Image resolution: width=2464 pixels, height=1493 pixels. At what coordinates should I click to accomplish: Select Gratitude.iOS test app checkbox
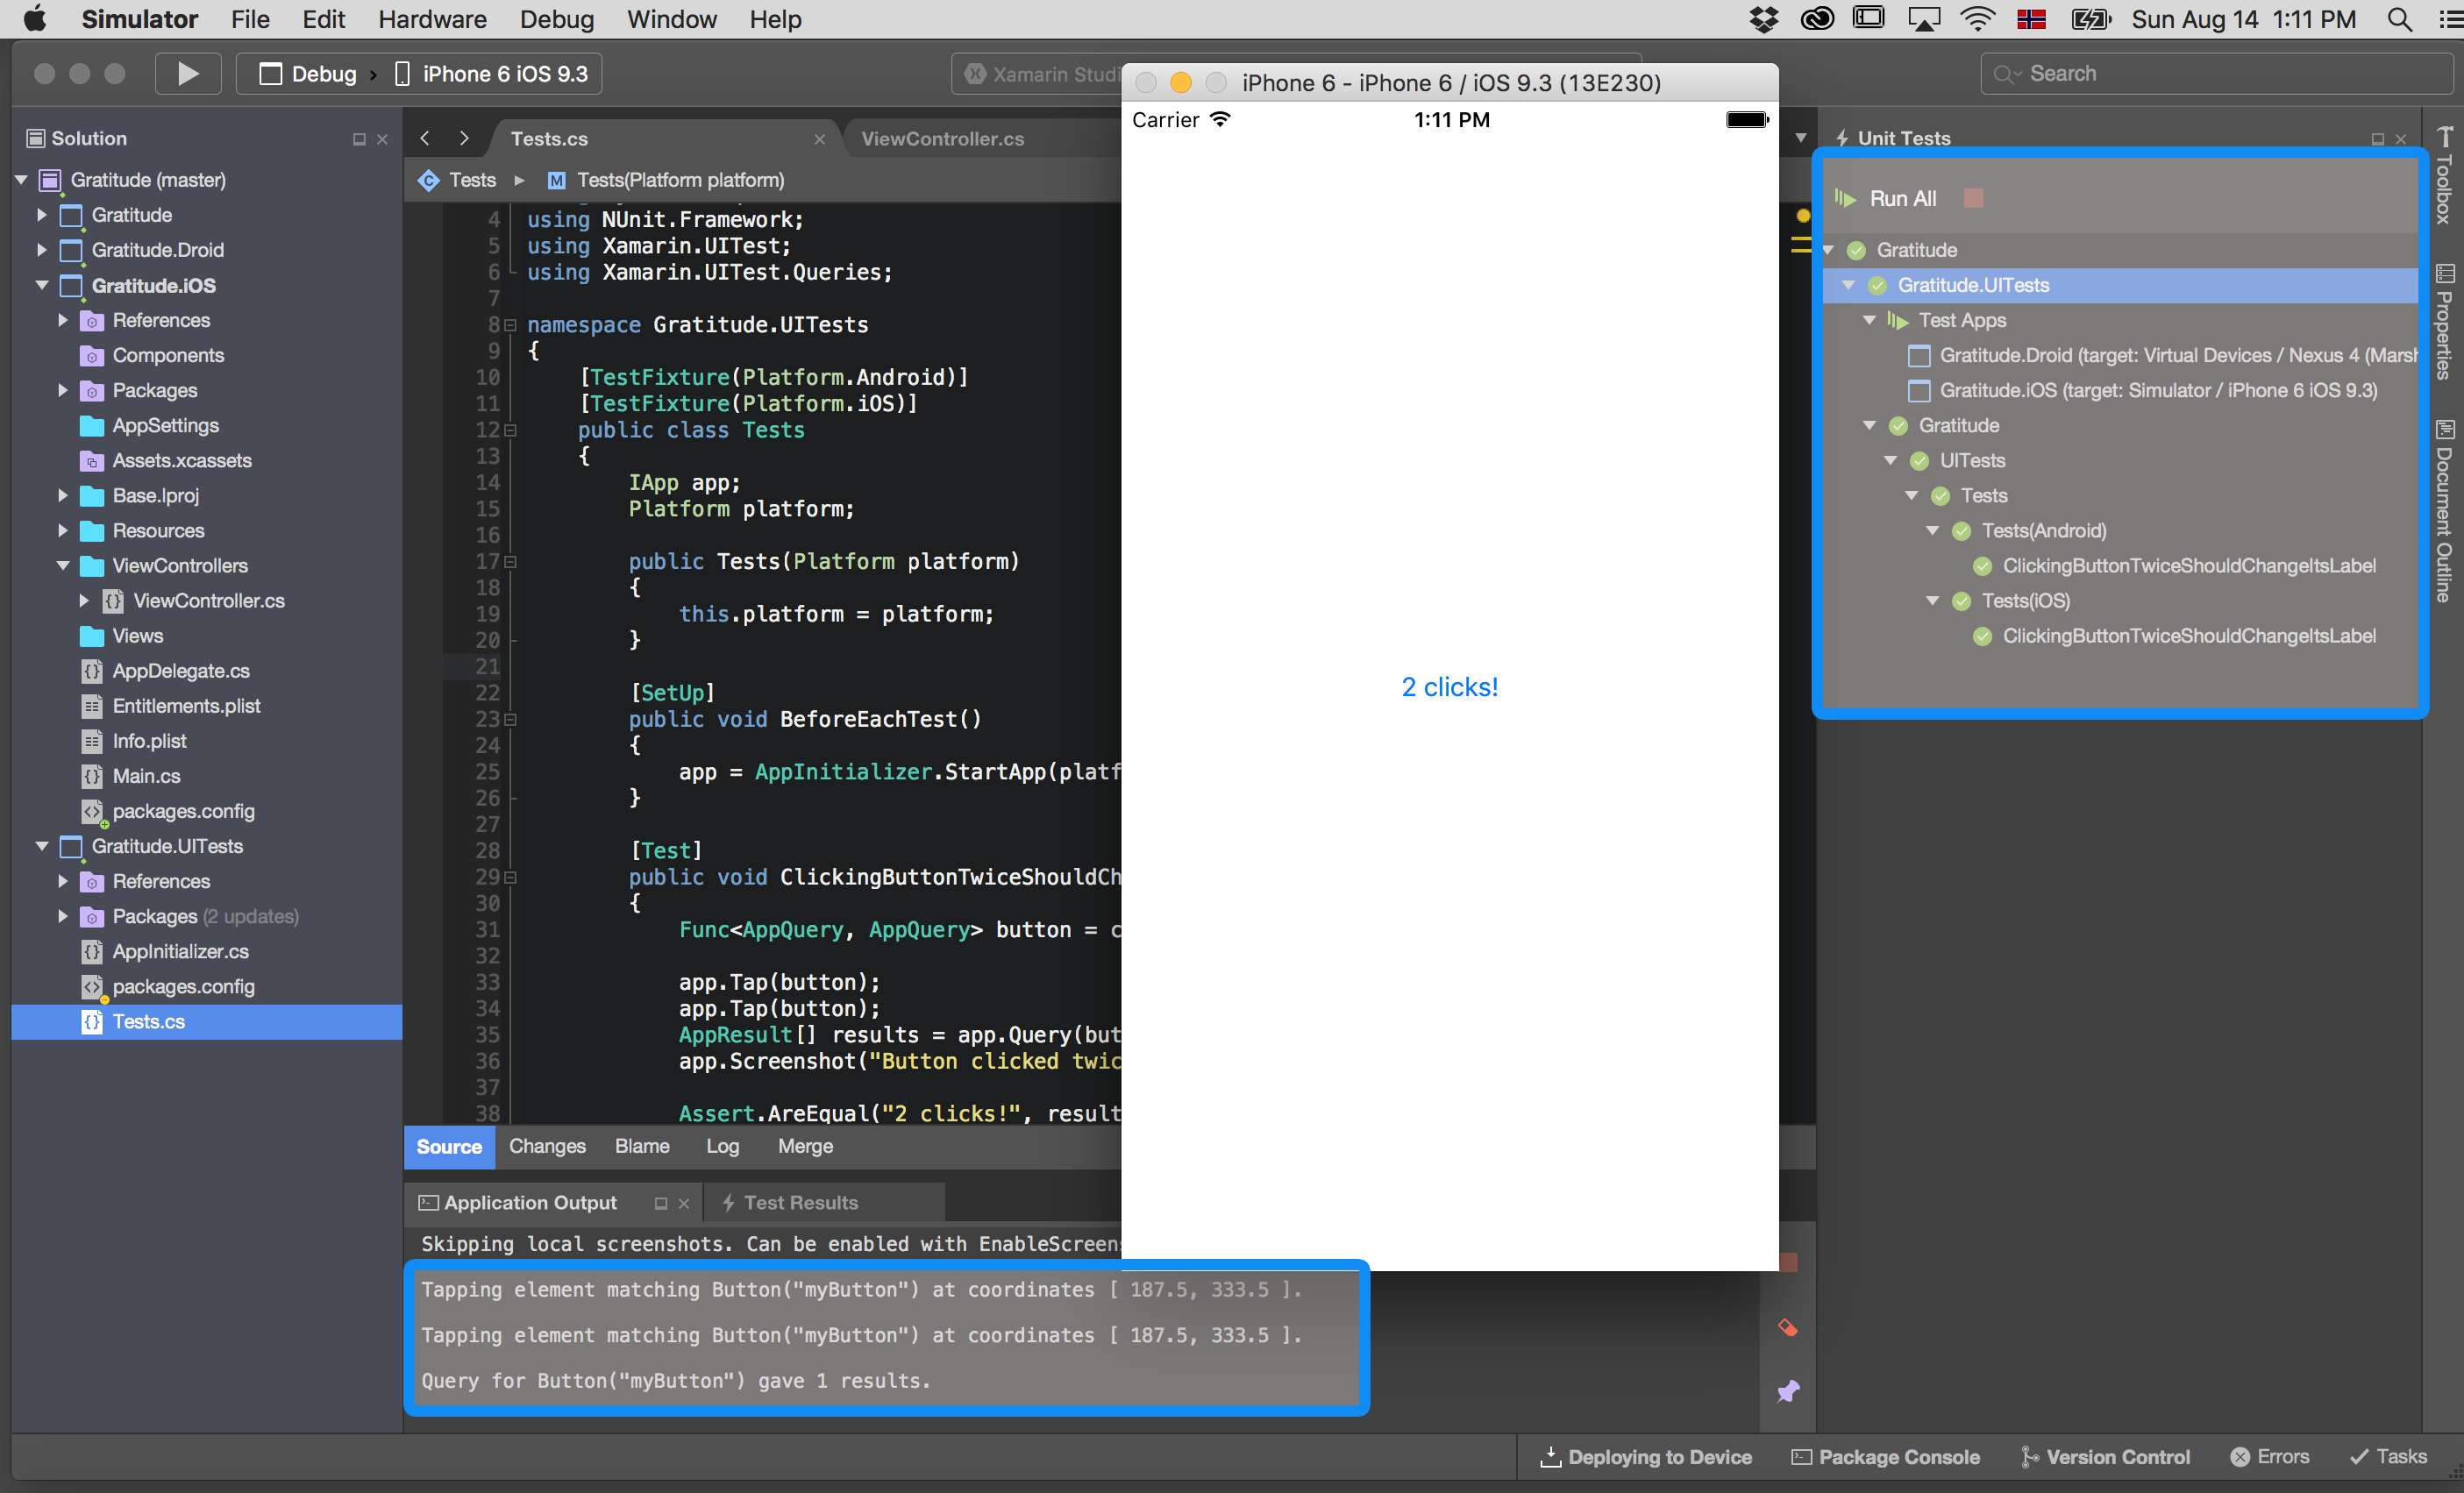tap(1919, 391)
